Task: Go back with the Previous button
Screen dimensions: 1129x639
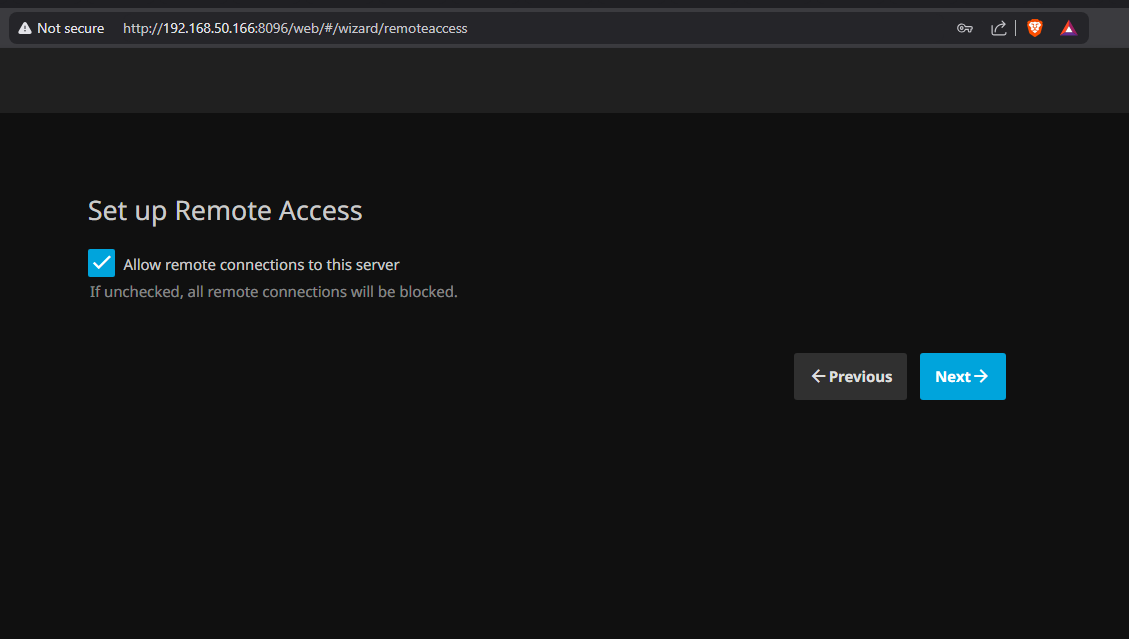Action: [850, 376]
